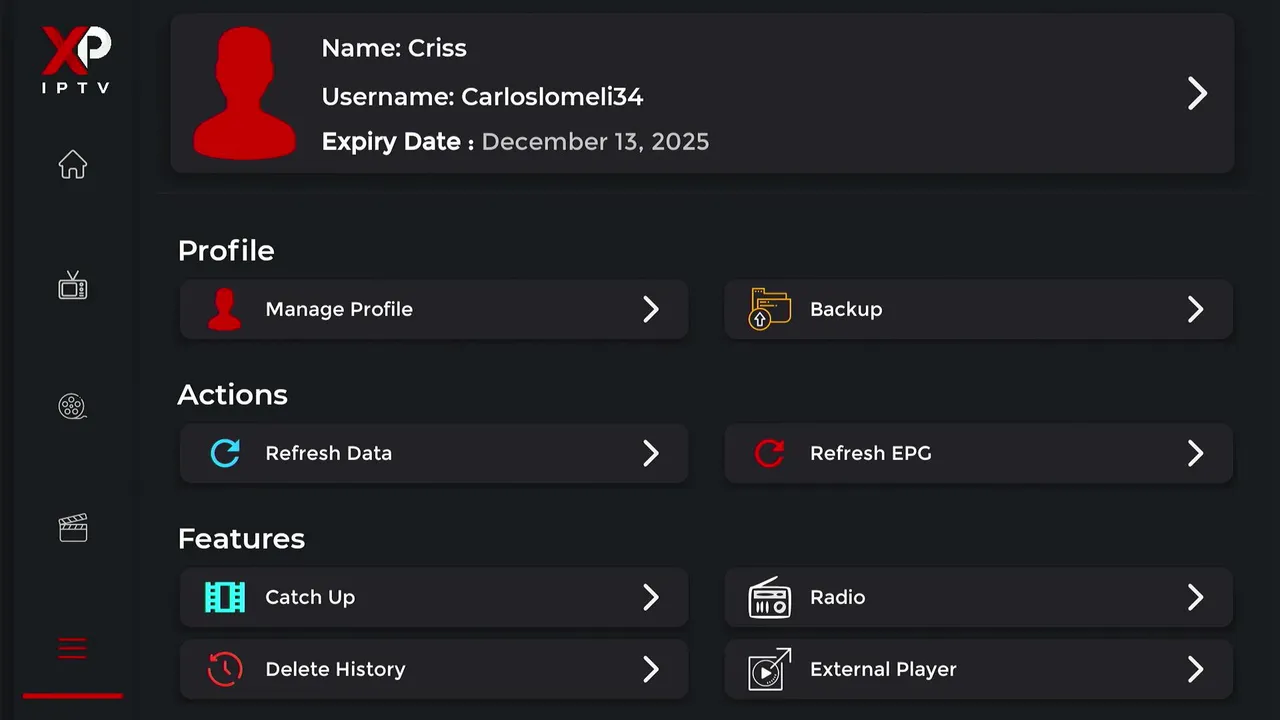Go to Home in the sidebar
This screenshot has width=1280, height=720.
(x=73, y=164)
